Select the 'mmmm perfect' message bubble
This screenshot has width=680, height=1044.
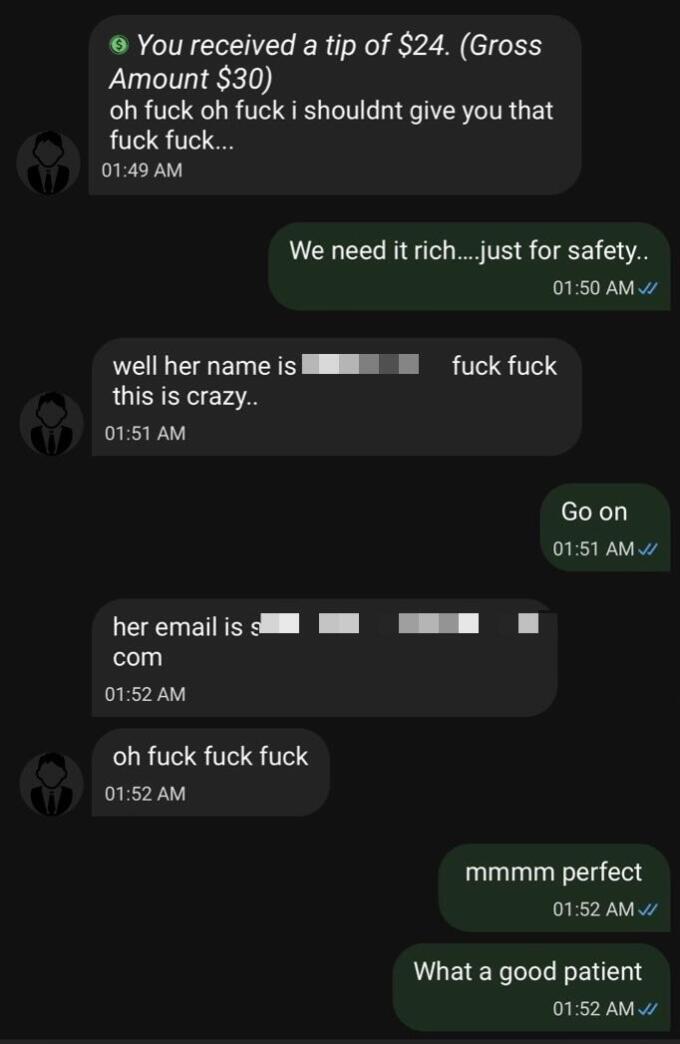(554, 888)
